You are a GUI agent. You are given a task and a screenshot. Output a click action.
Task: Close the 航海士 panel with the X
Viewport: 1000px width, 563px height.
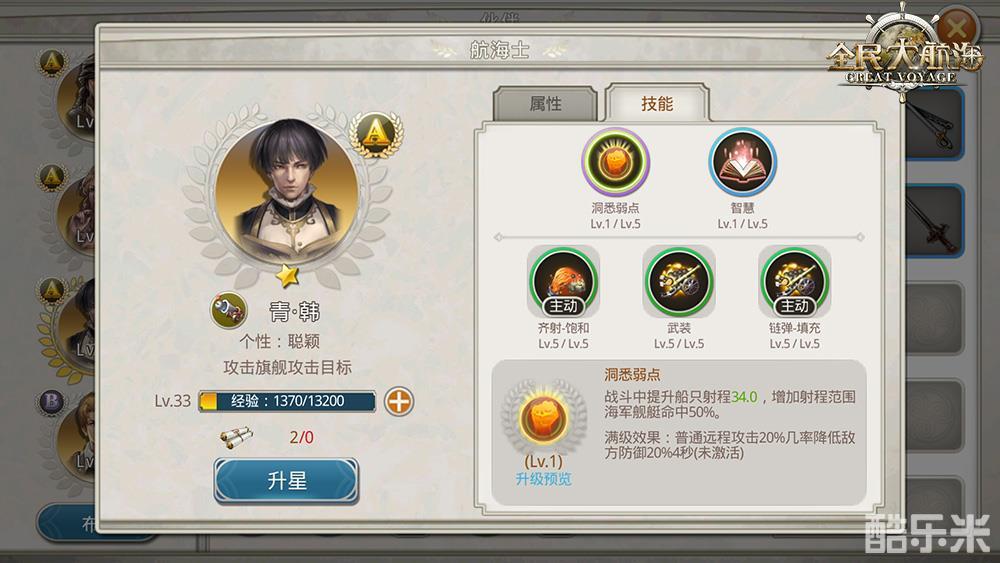[957, 27]
